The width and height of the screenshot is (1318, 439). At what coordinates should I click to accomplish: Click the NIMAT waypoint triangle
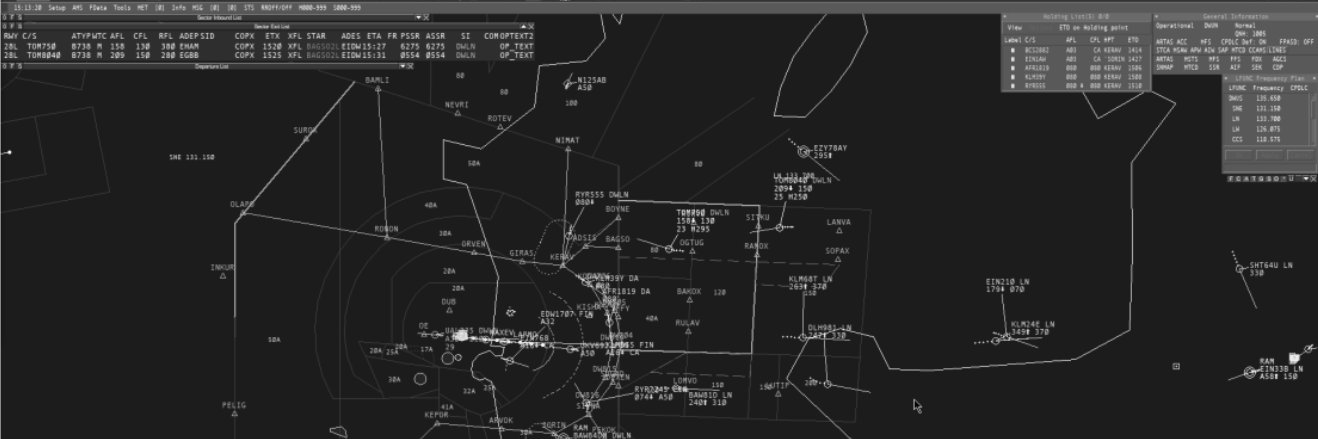[x=566, y=151]
